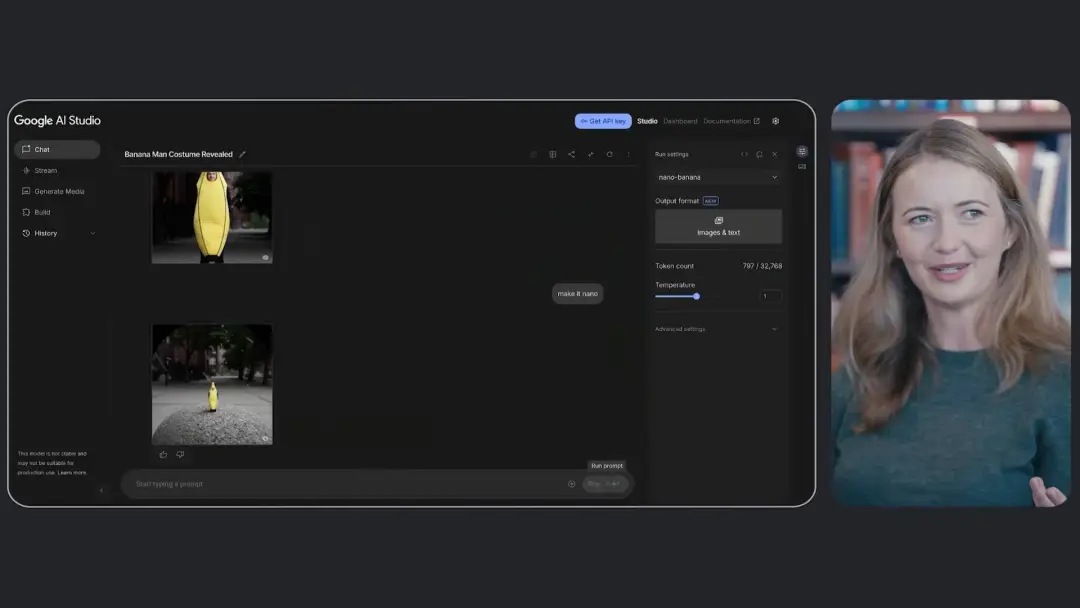Give thumbs down to the response

[x=180, y=454]
